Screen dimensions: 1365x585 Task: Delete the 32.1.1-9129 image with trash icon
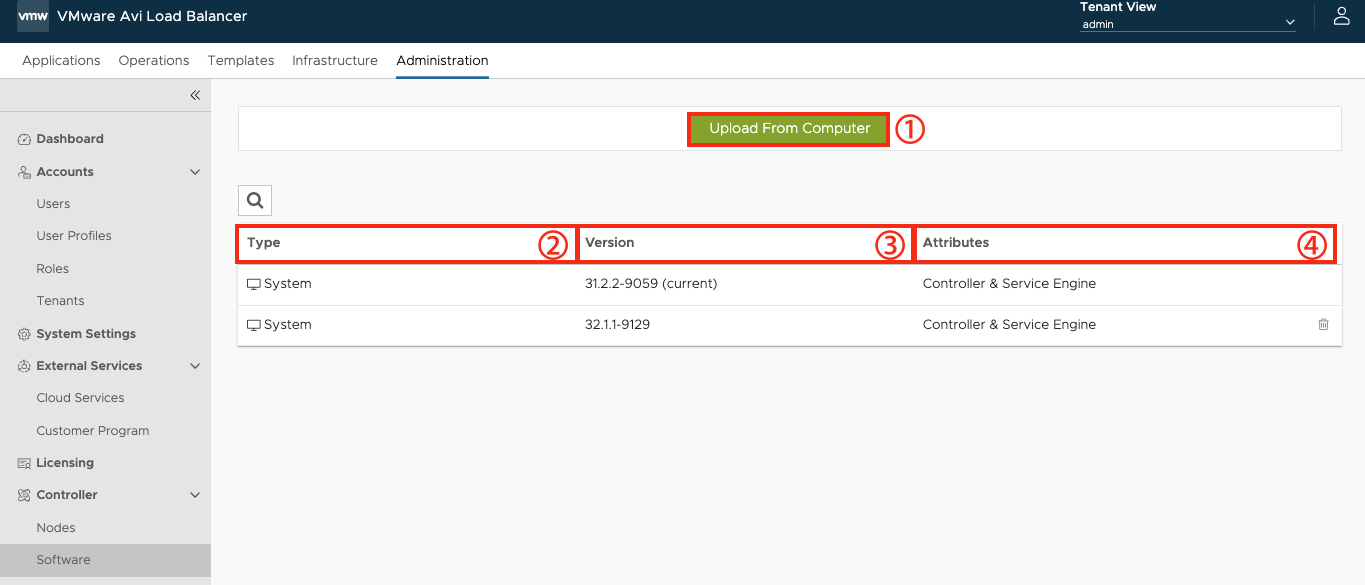point(1323,325)
